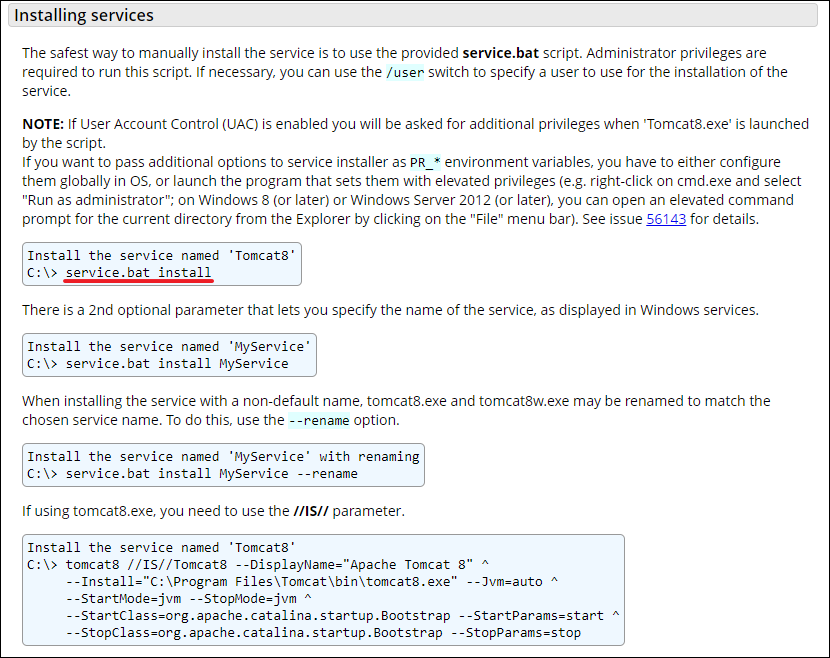
Task: Click 'If using tomcat8.exe' sentence
Action: coord(213,511)
